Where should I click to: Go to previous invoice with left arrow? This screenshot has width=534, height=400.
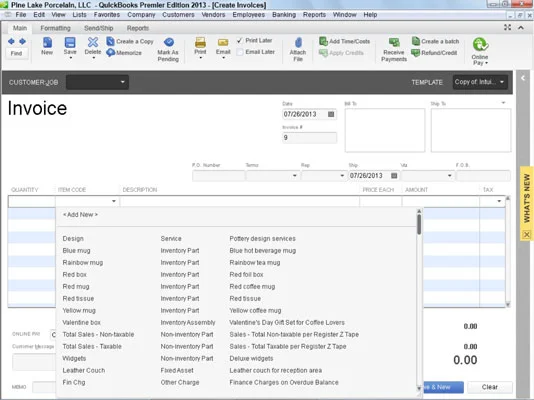click(11, 42)
